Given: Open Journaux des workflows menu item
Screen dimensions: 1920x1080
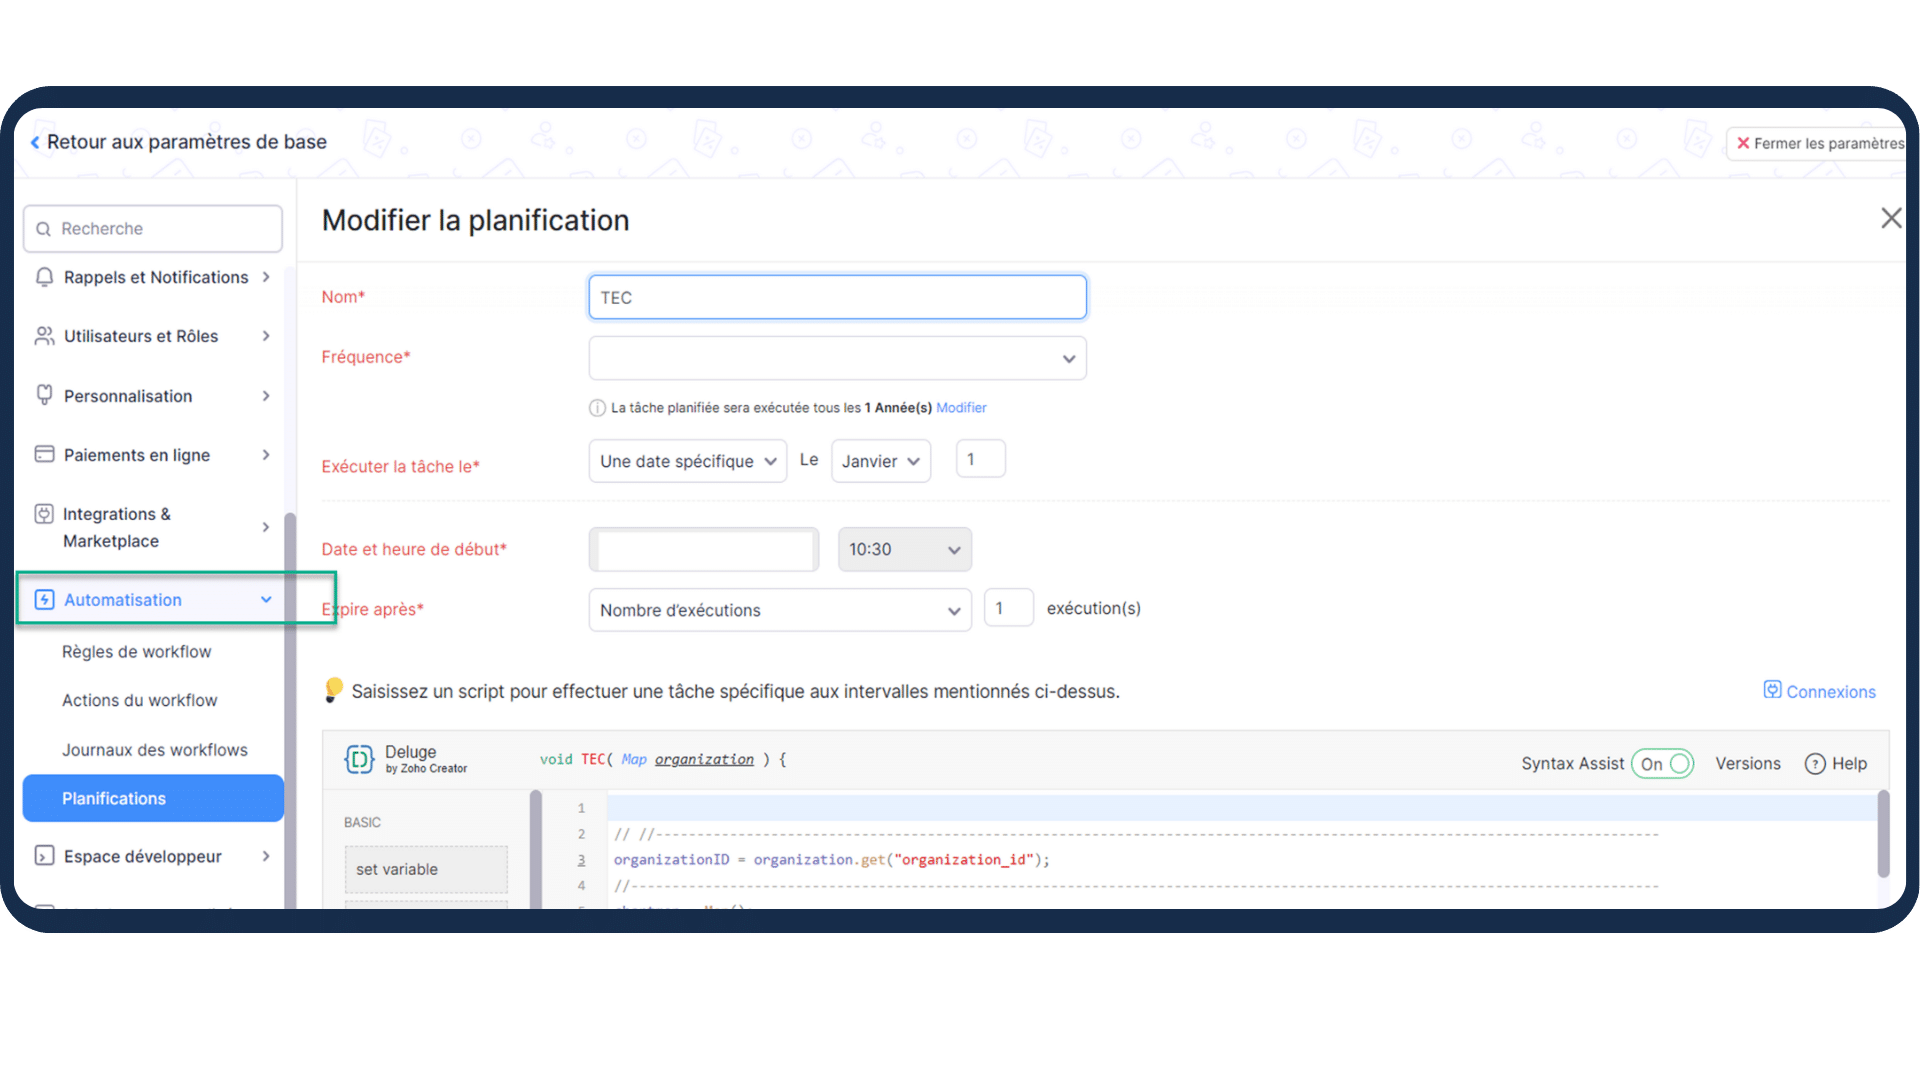Looking at the screenshot, I should coord(155,750).
